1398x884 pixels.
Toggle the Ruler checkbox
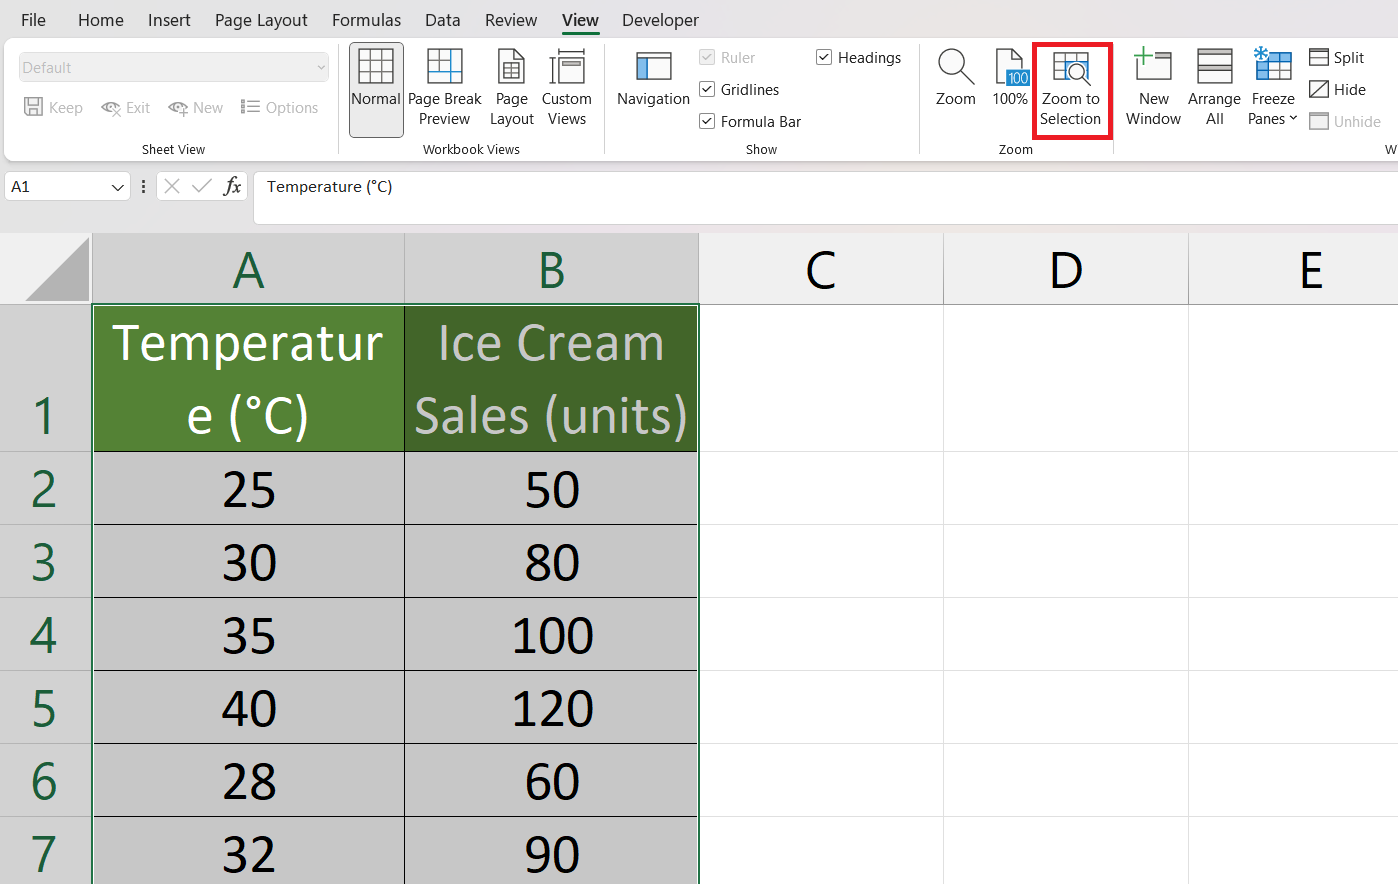707,58
